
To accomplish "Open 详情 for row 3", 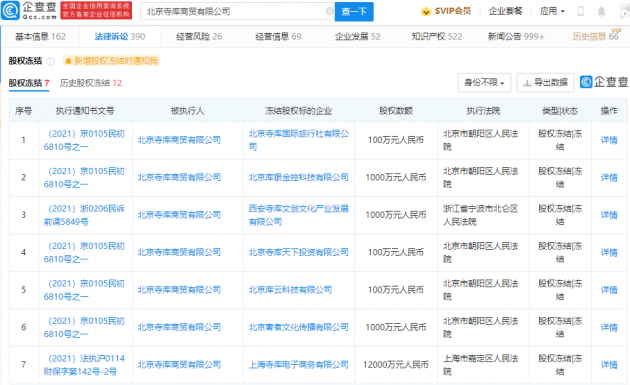I will pyautogui.click(x=609, y=215).
